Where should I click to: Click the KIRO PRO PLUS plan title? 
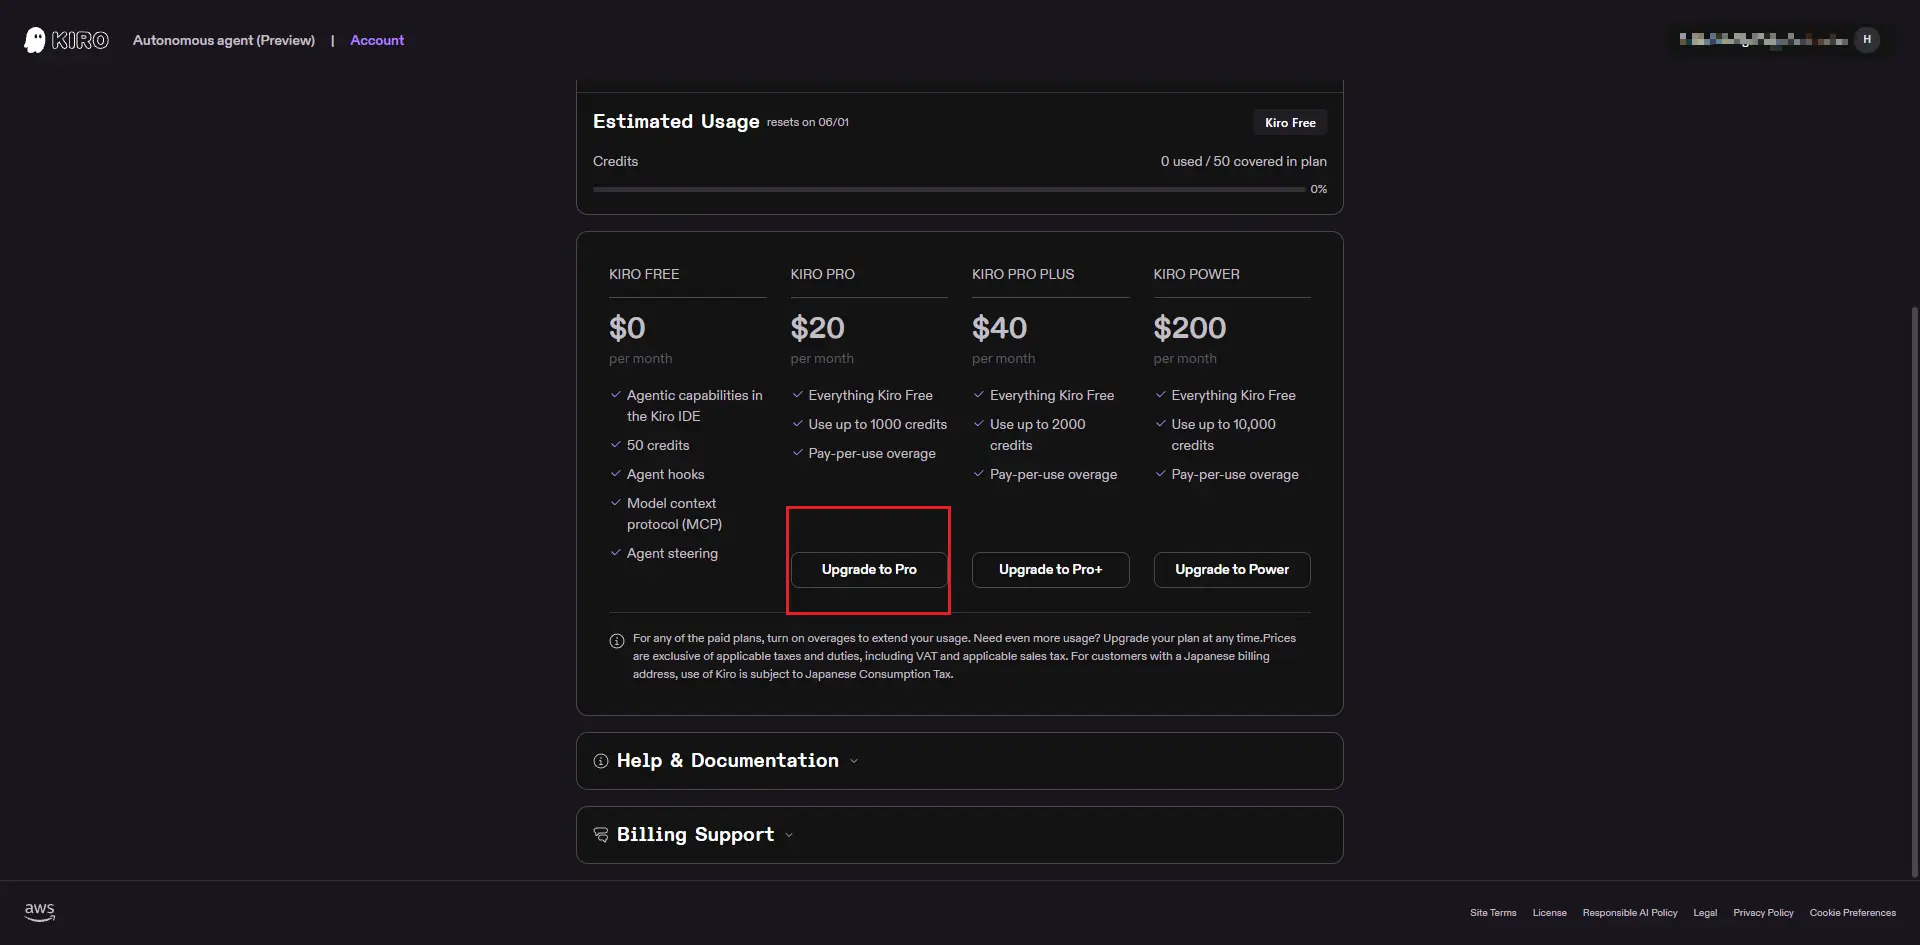pyautogui.click(x=1023, y=274)
